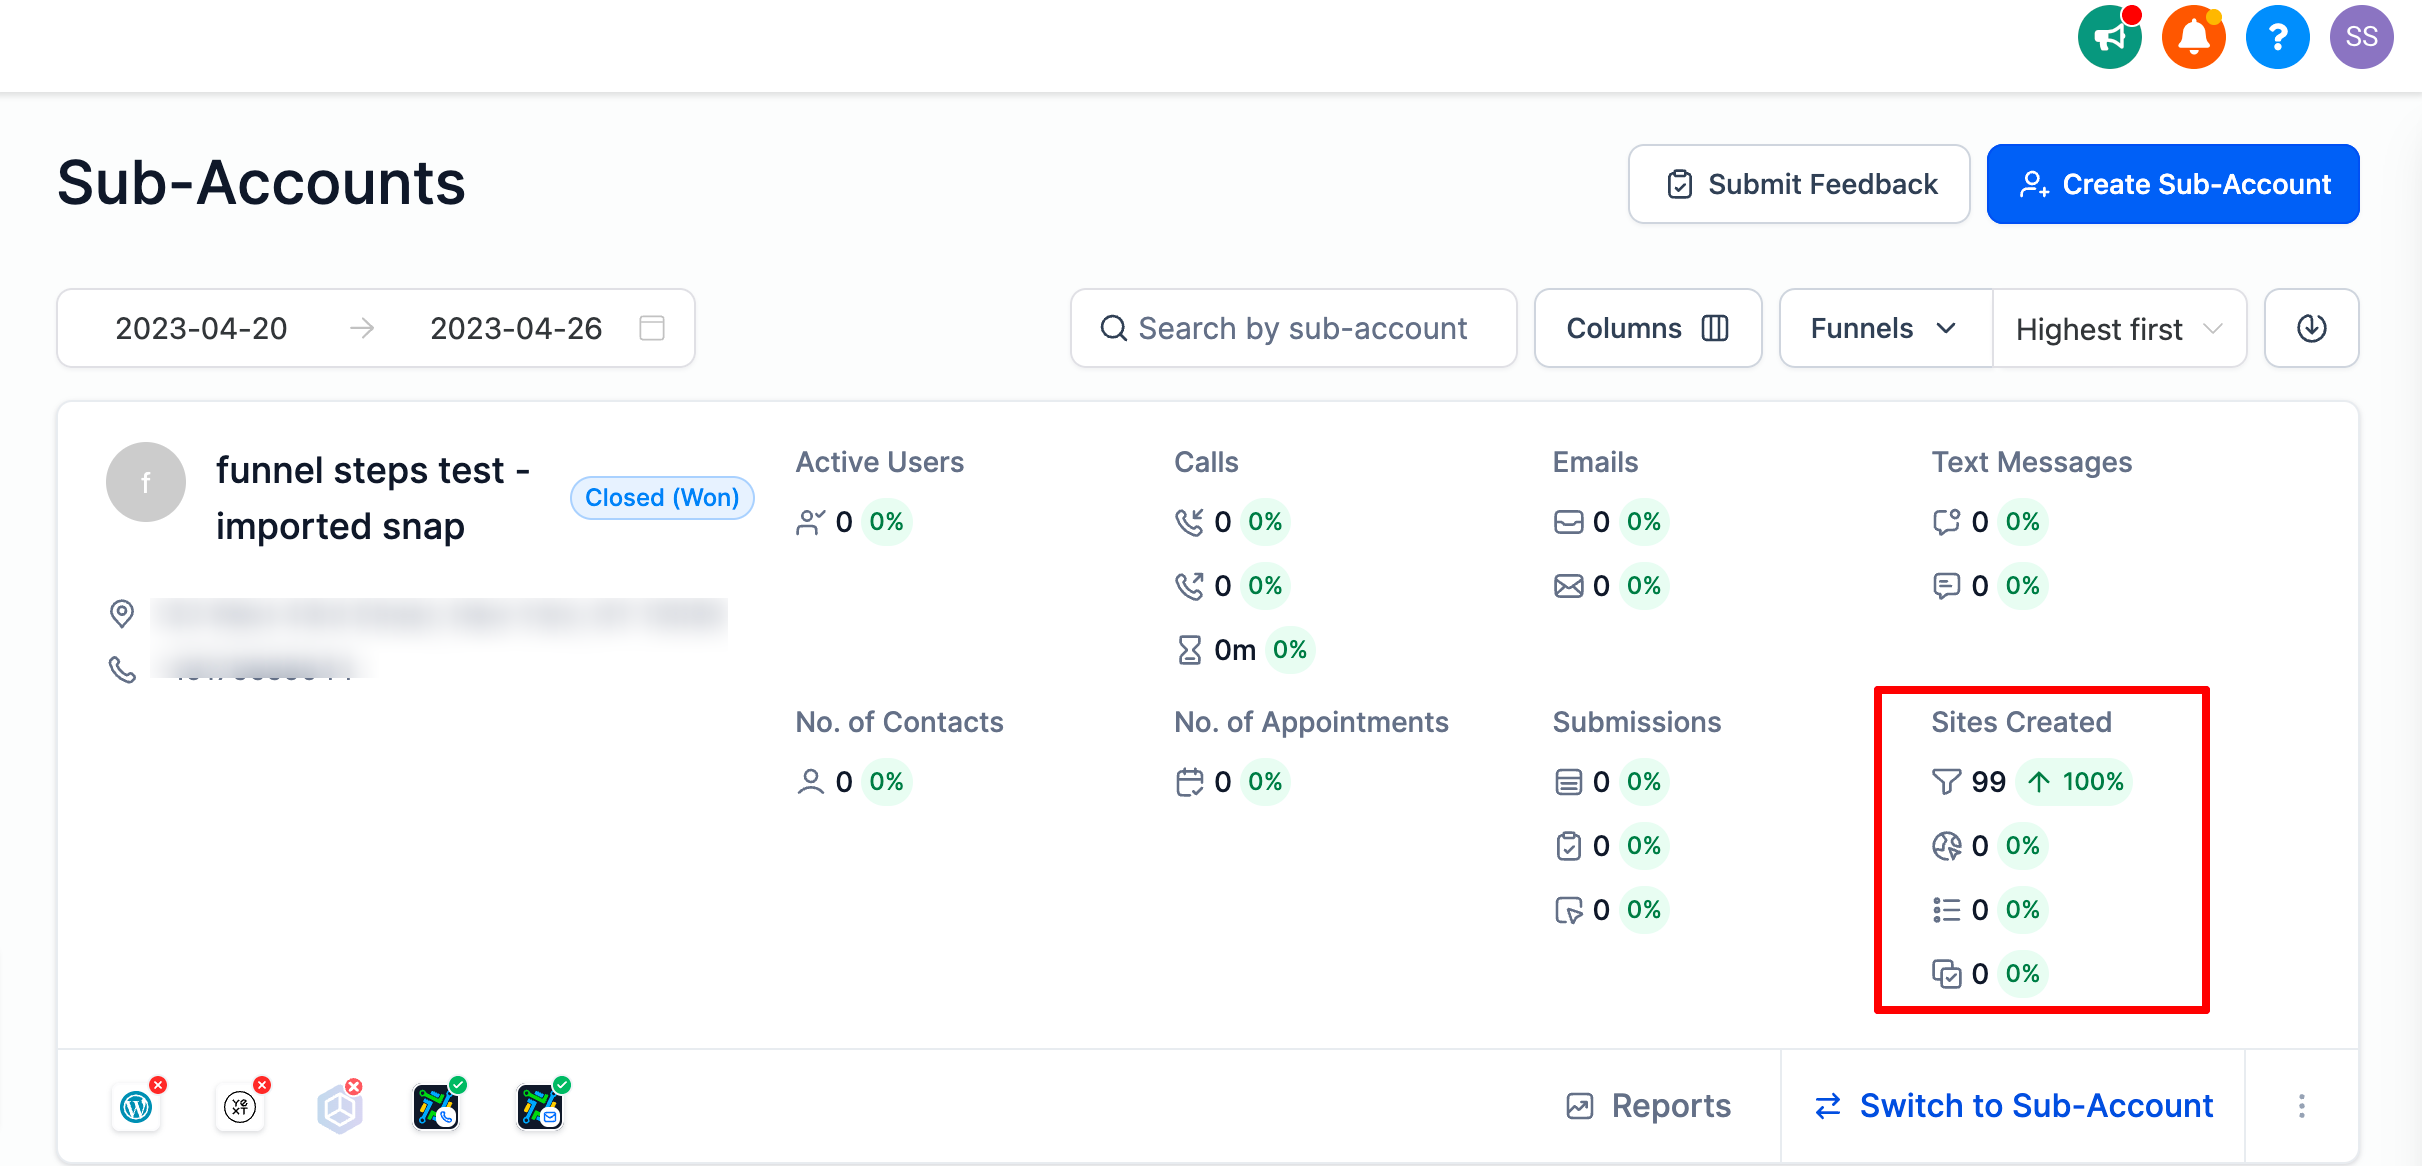Click the blue help question mark
The image size is (2422, 1166).
pyautogui.click(x=2277, y=38)
